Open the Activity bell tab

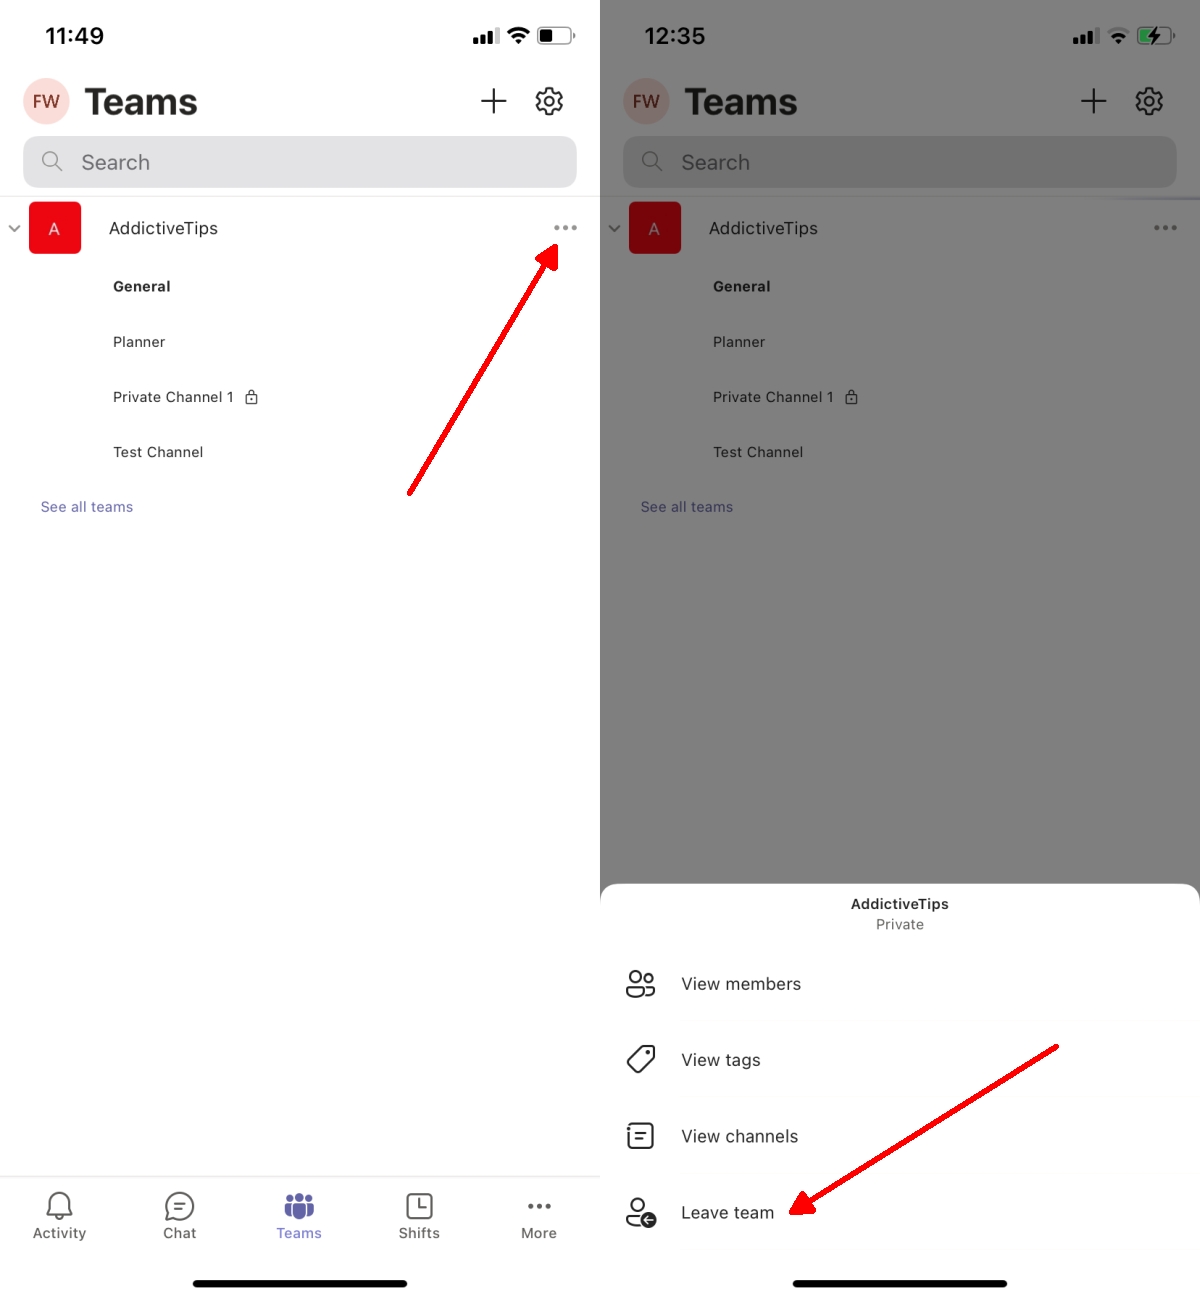[59, 1215]
